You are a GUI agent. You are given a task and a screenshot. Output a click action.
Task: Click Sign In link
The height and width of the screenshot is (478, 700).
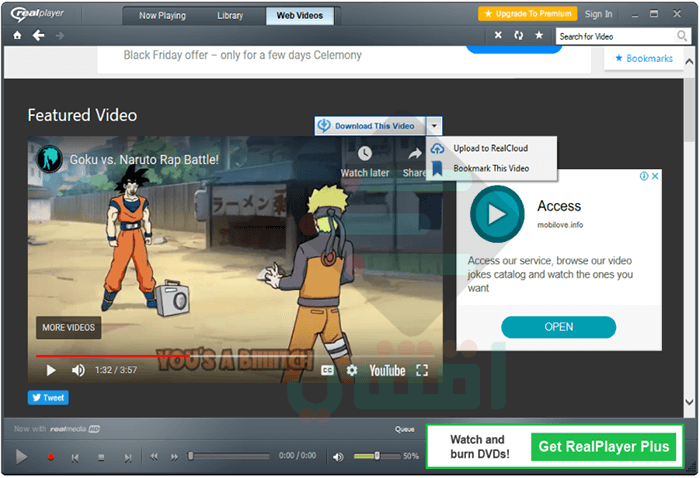click(598, 14)
